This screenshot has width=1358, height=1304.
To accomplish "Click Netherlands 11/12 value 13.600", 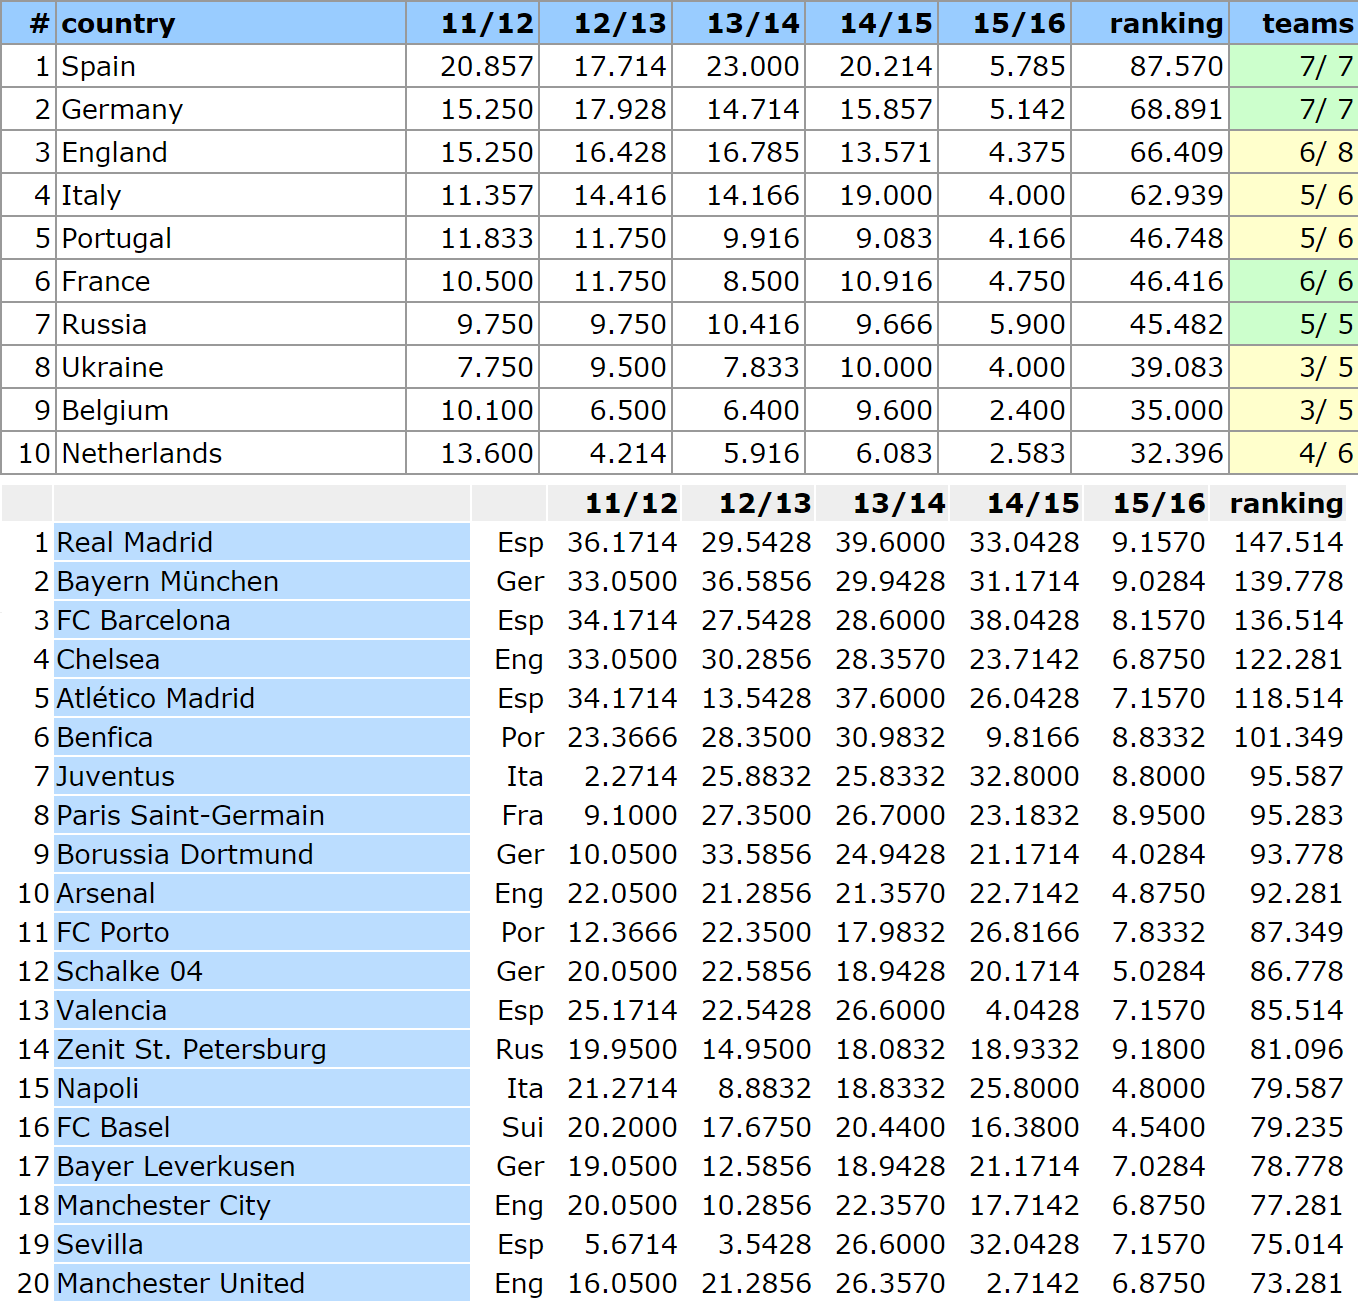I will [x=487, y=453].
